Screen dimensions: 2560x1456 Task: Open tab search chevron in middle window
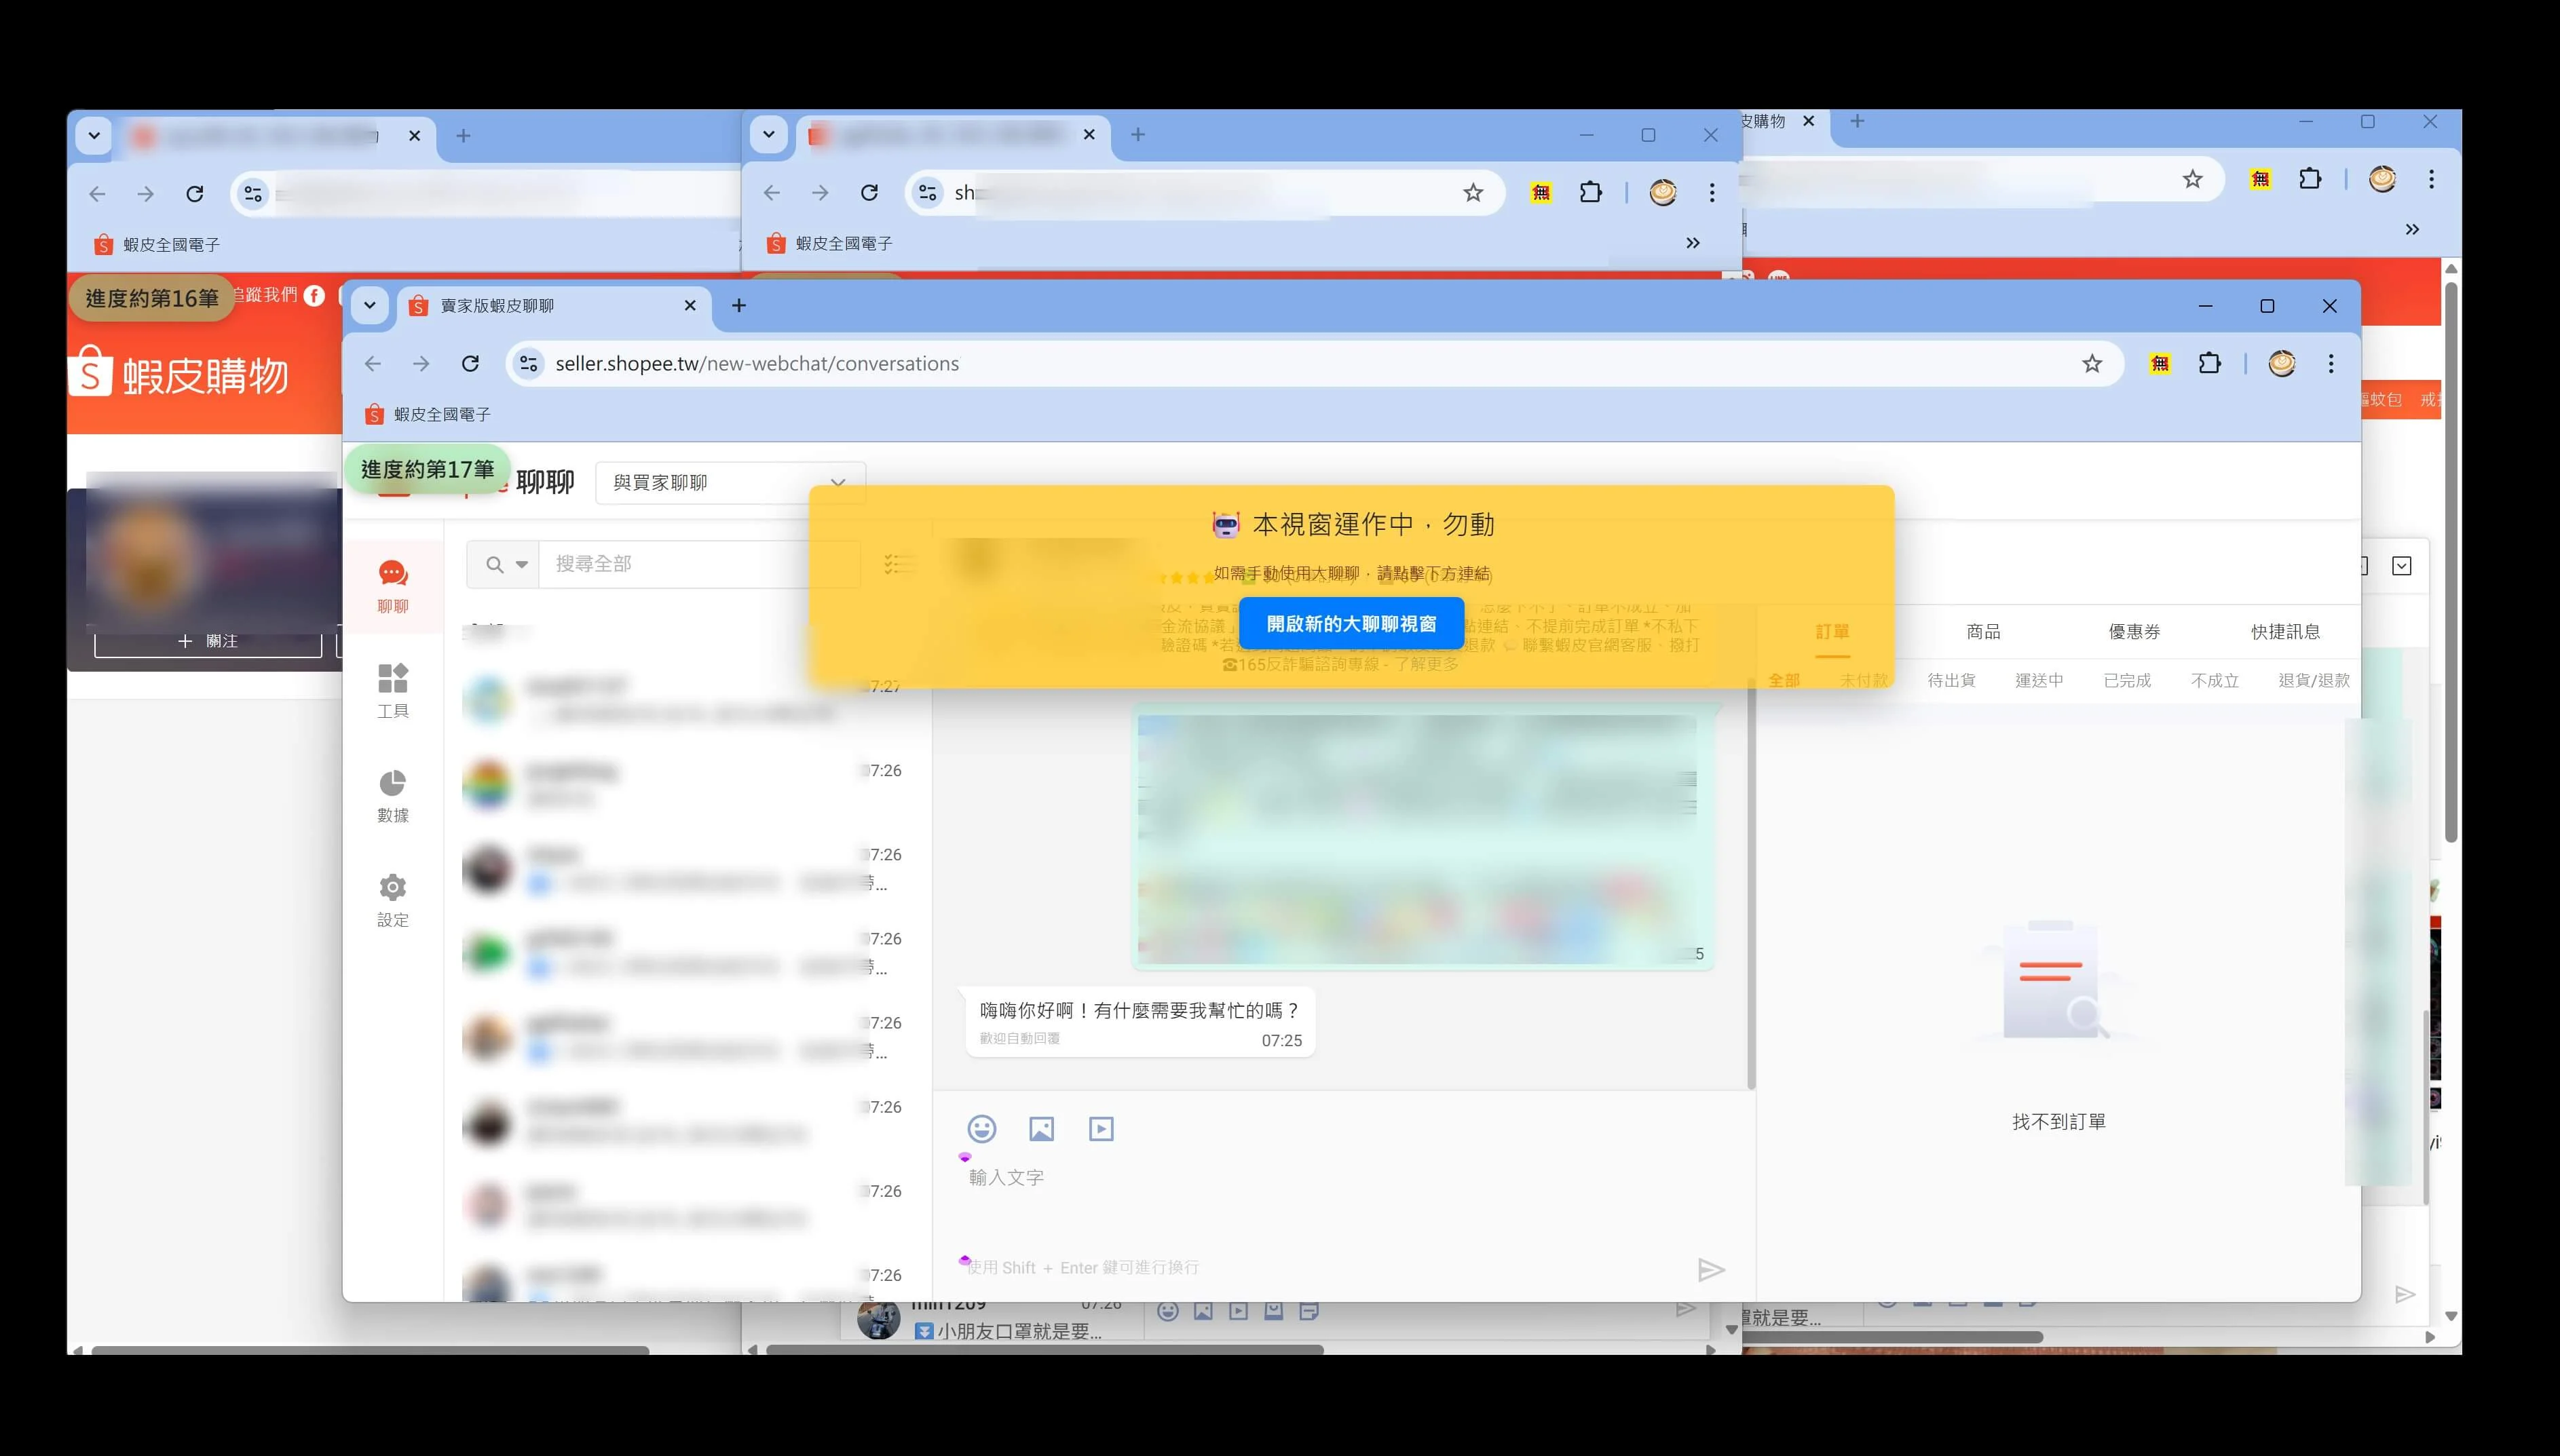pyautogui.click(x=768, y=134)
